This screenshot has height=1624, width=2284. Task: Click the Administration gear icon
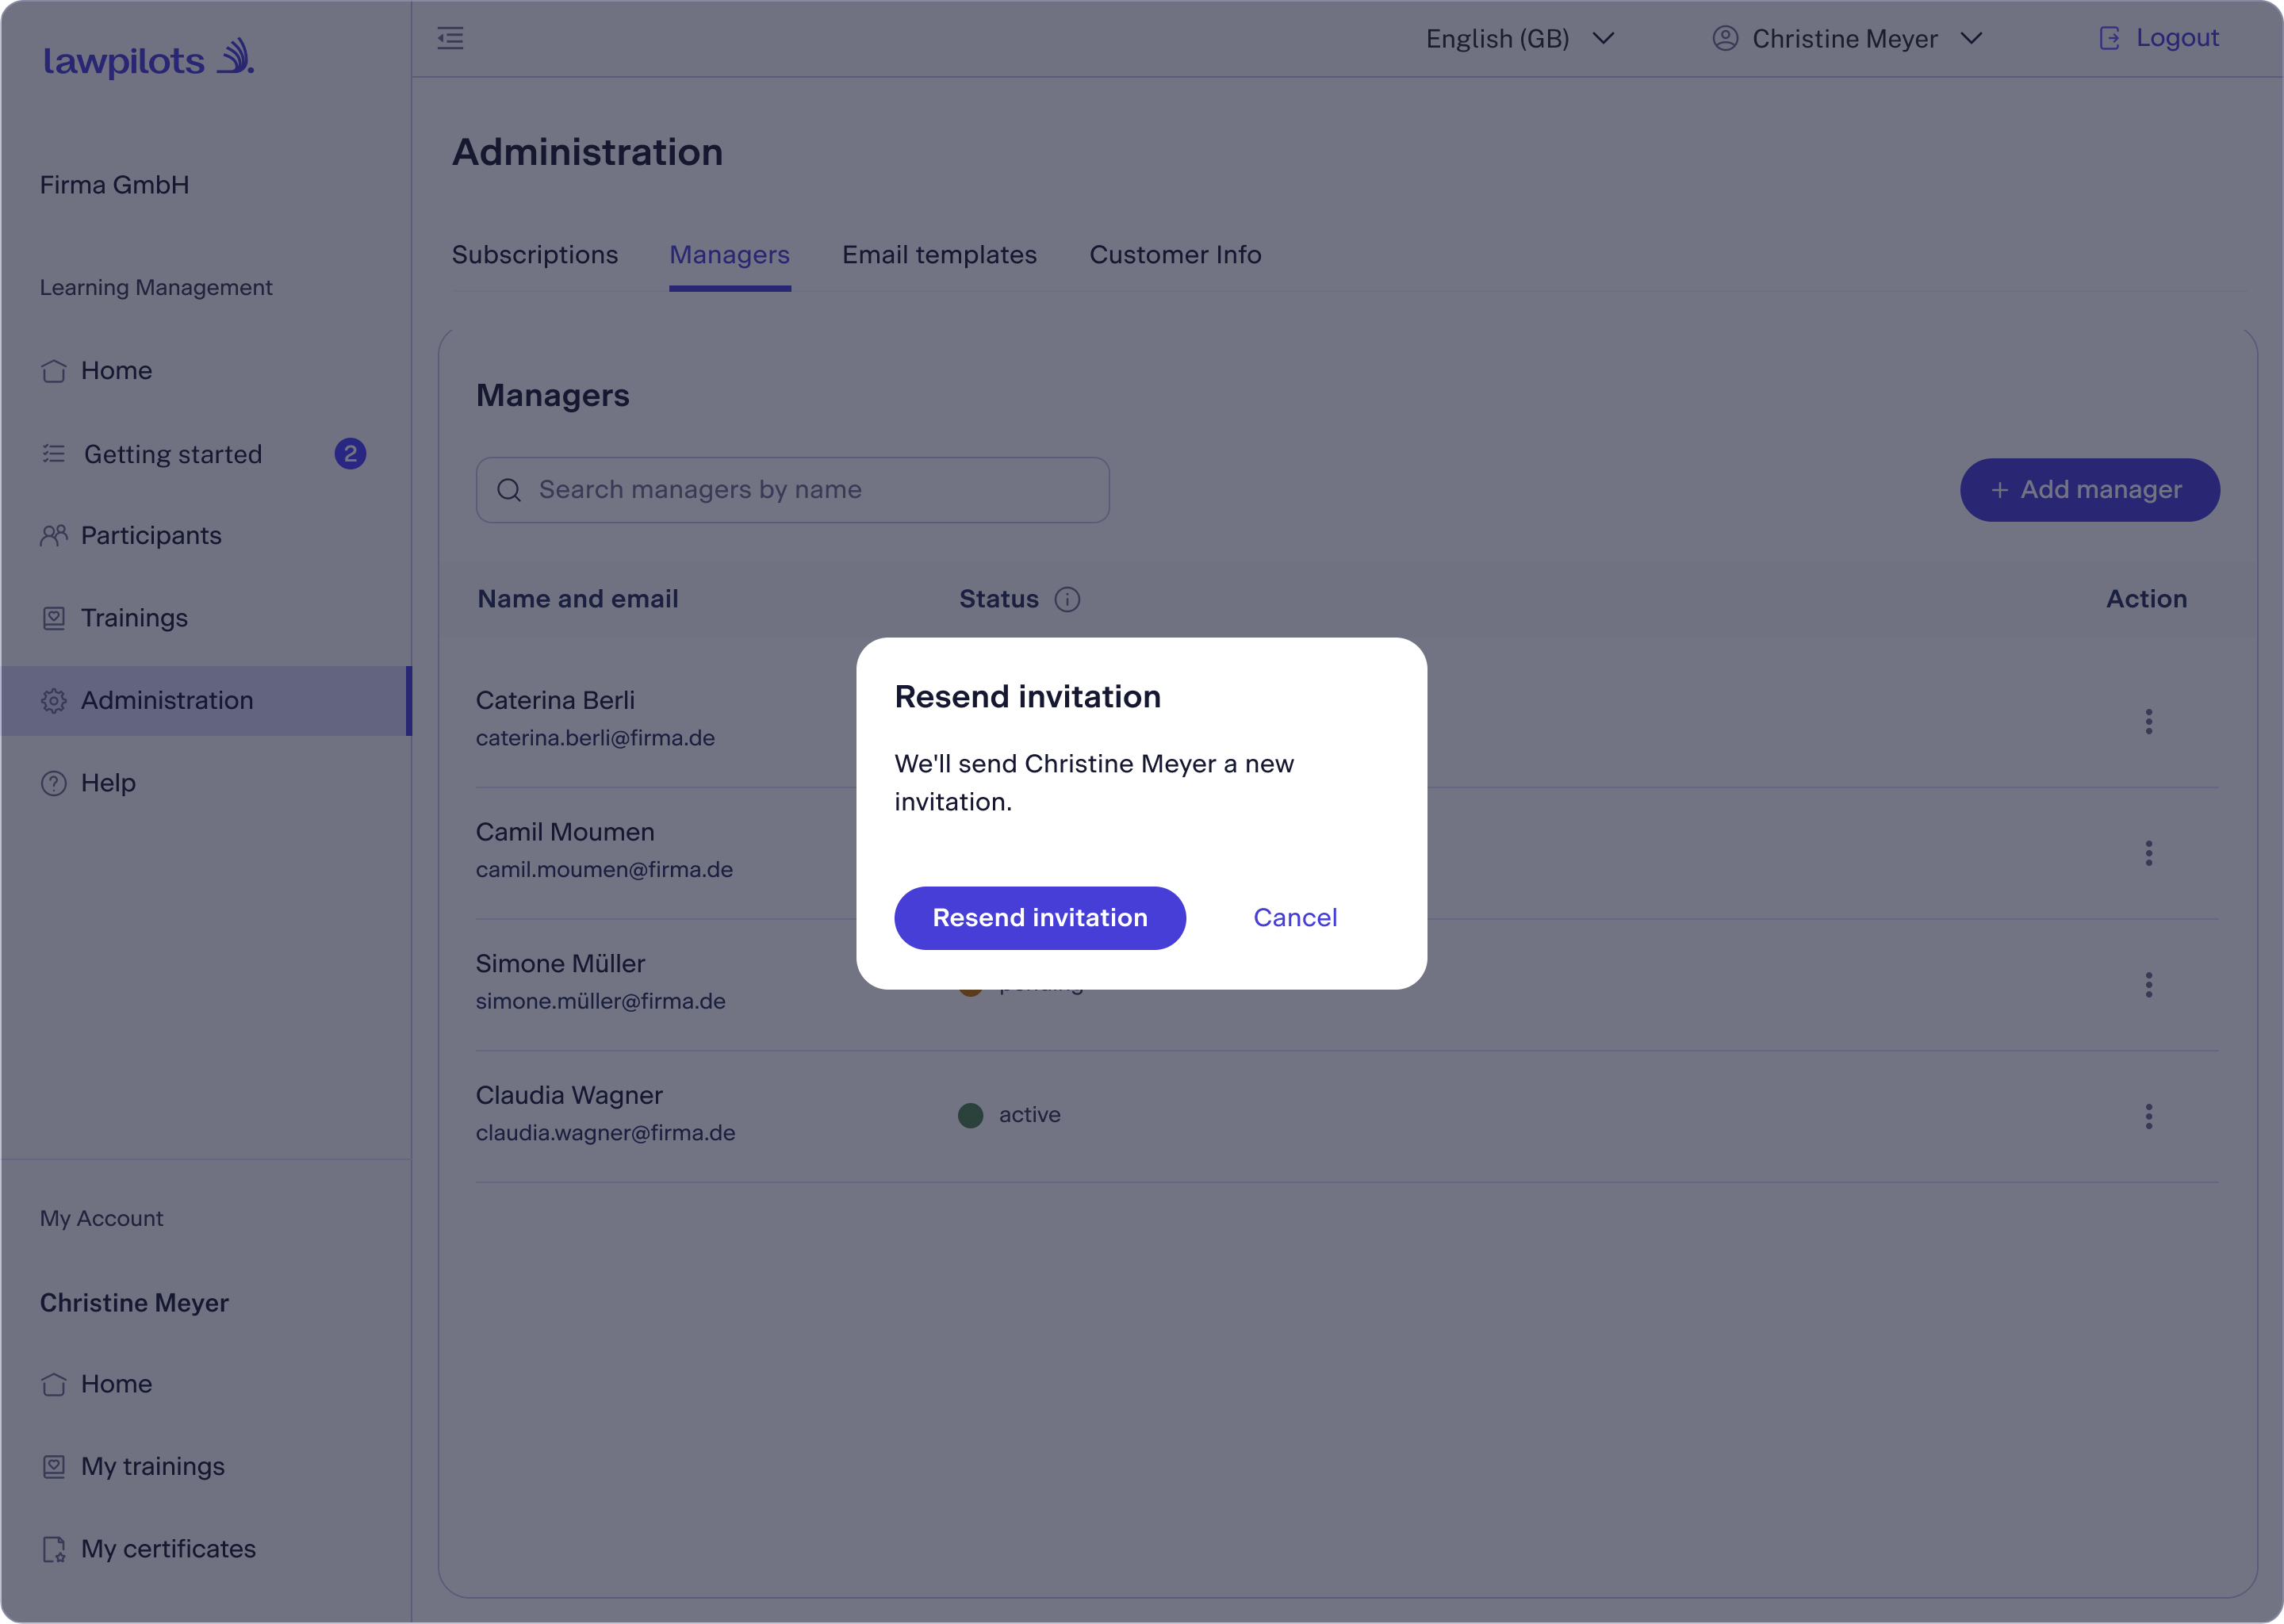(54, 701)
